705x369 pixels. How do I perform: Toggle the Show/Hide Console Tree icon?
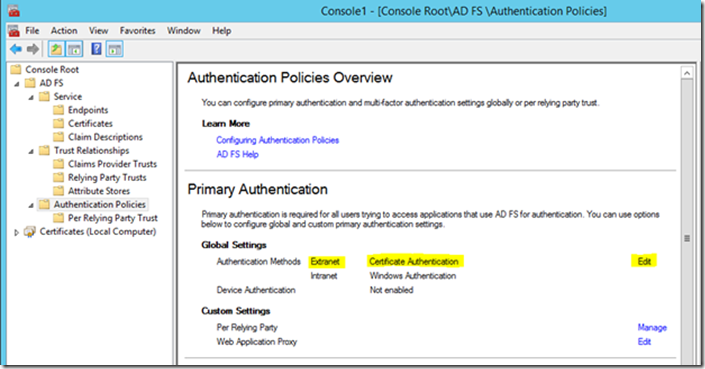[x=75, y=49]
